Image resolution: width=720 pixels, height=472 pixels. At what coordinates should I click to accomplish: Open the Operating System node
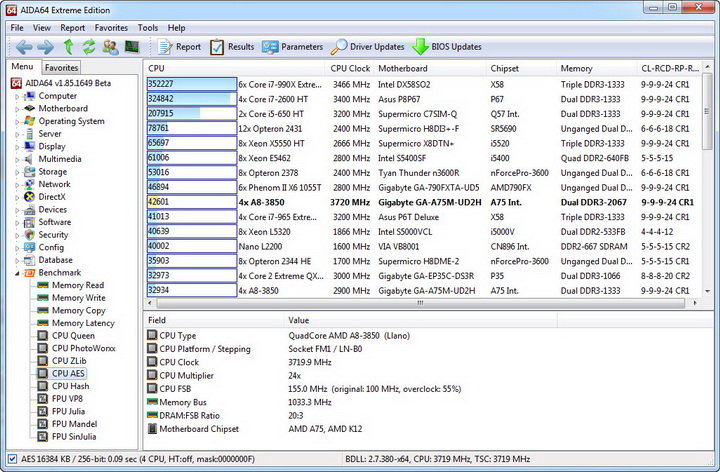(x=71, y=121)
